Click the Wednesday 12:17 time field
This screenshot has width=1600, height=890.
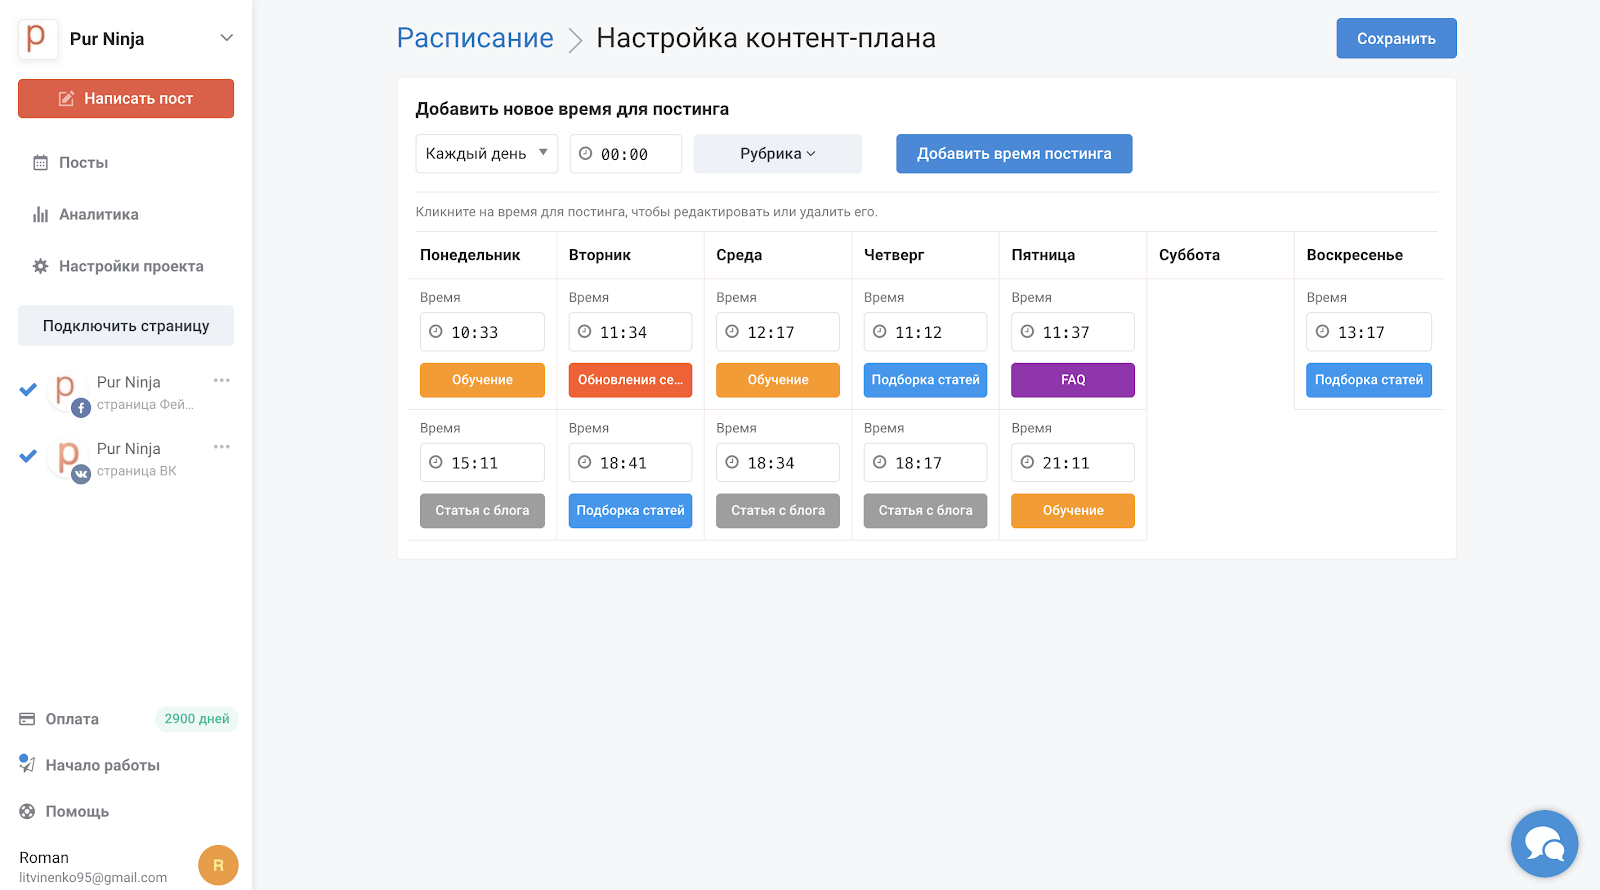click(778, 332)
